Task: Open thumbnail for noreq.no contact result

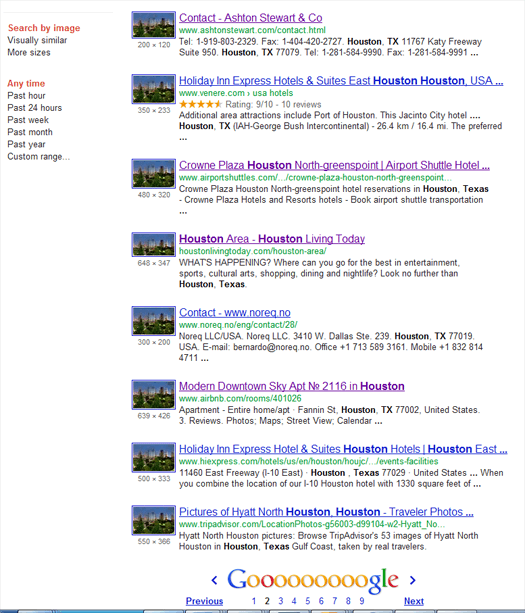Action: click(154, 321)
